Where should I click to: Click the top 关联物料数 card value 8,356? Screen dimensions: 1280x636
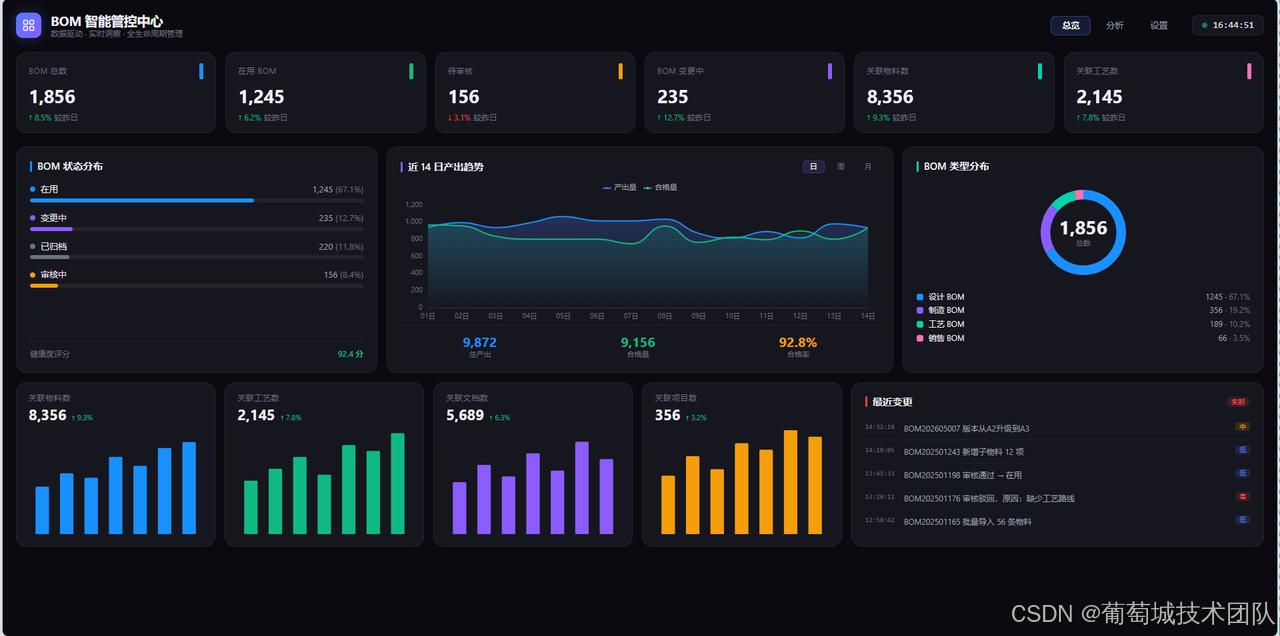(890, 97)
